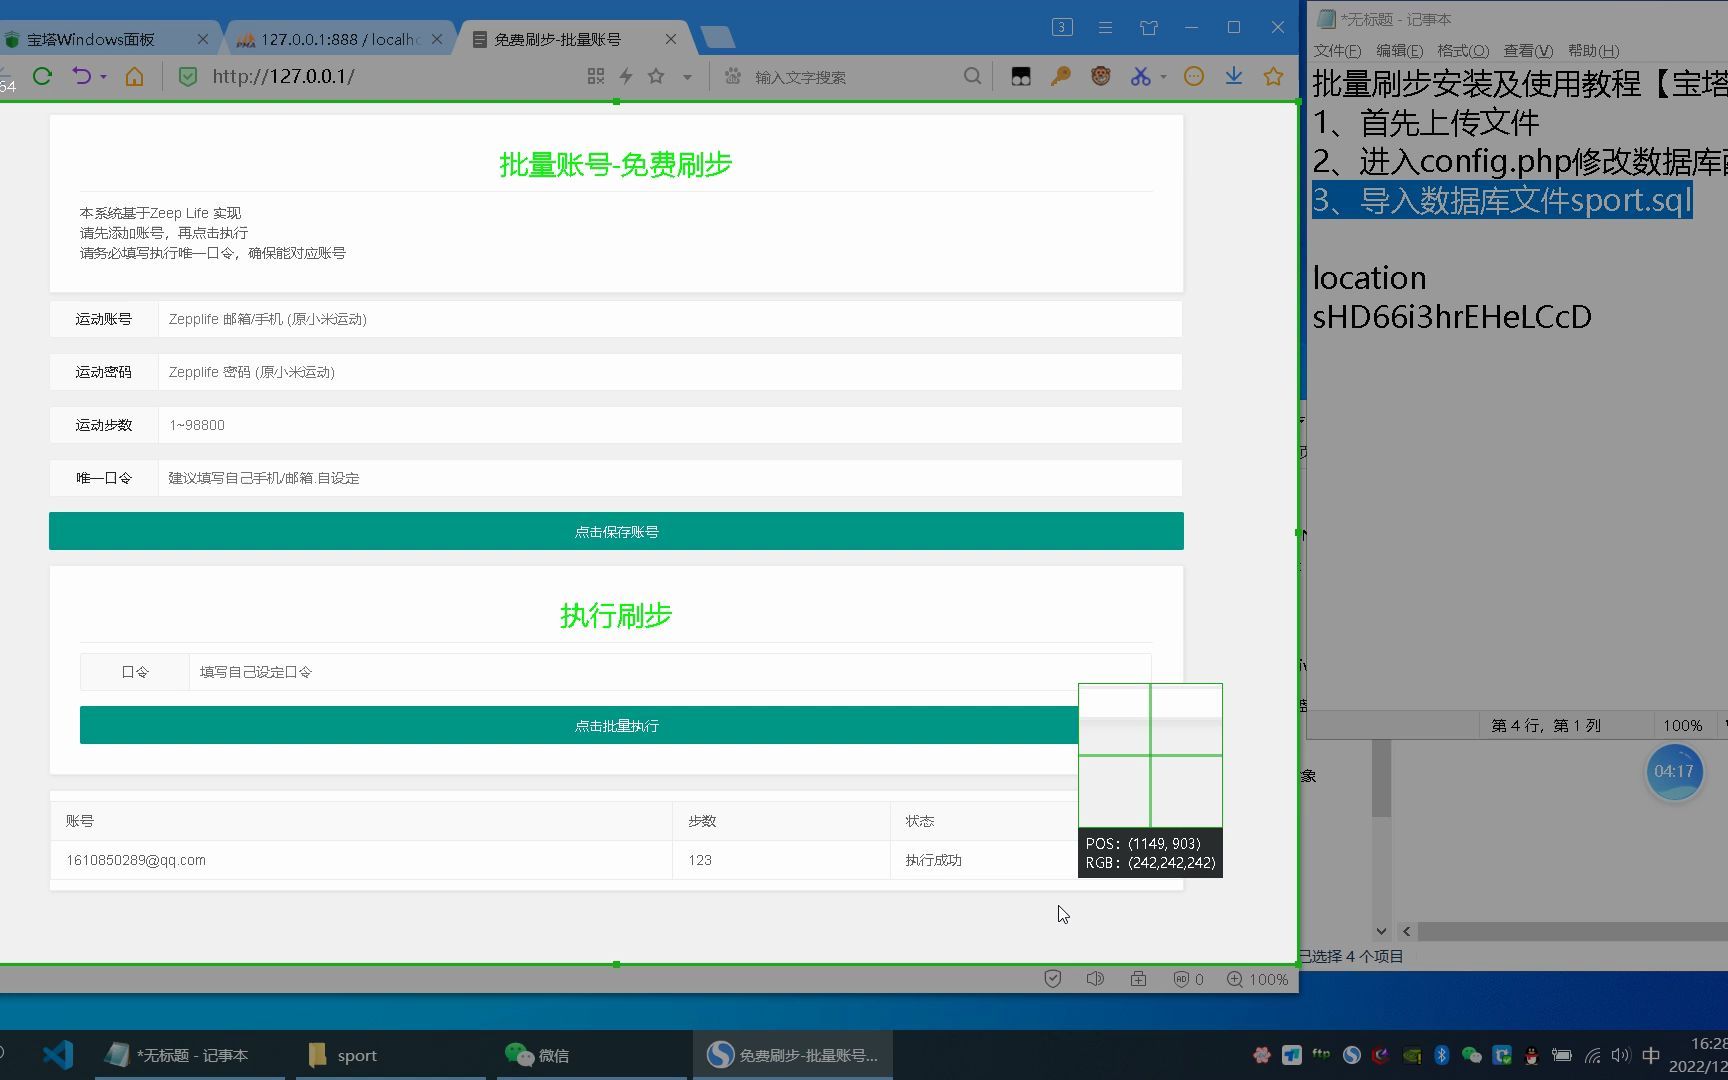Click the vertical scrollbar down arrow
This screenshot has height=1080, width=1728.
click(x=1381, y=931)
